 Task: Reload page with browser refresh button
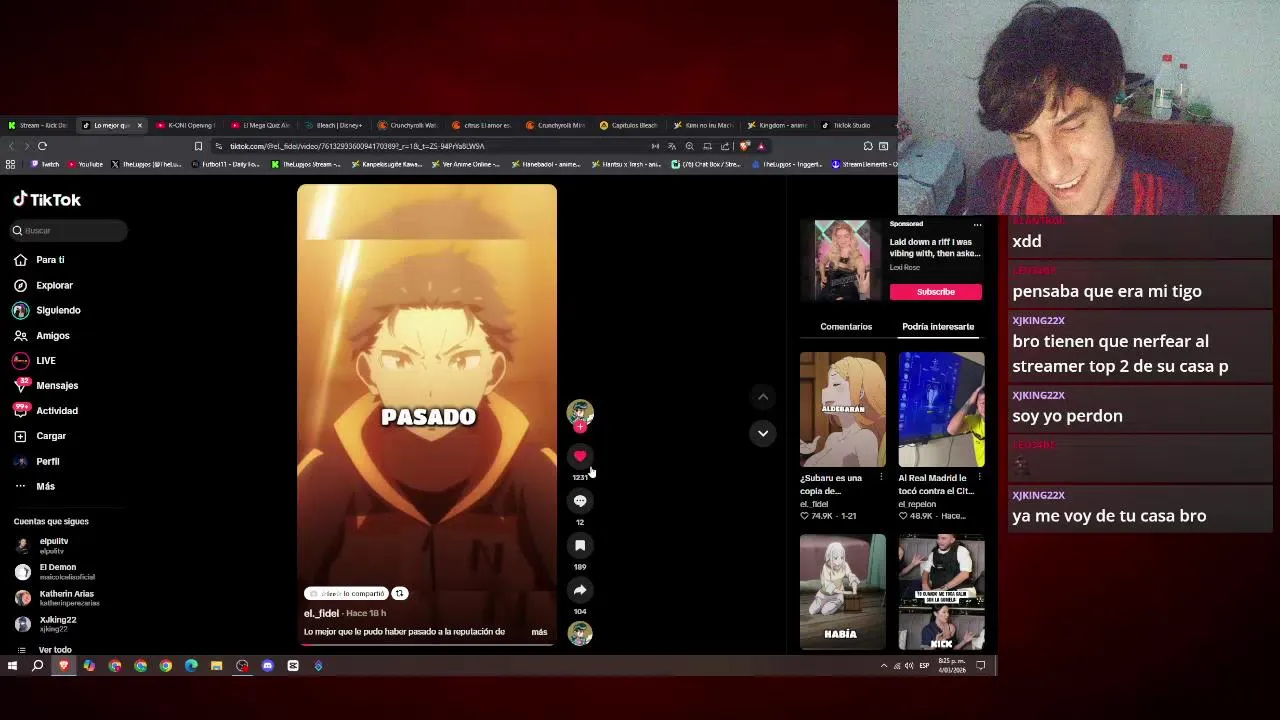coord(42,146)
